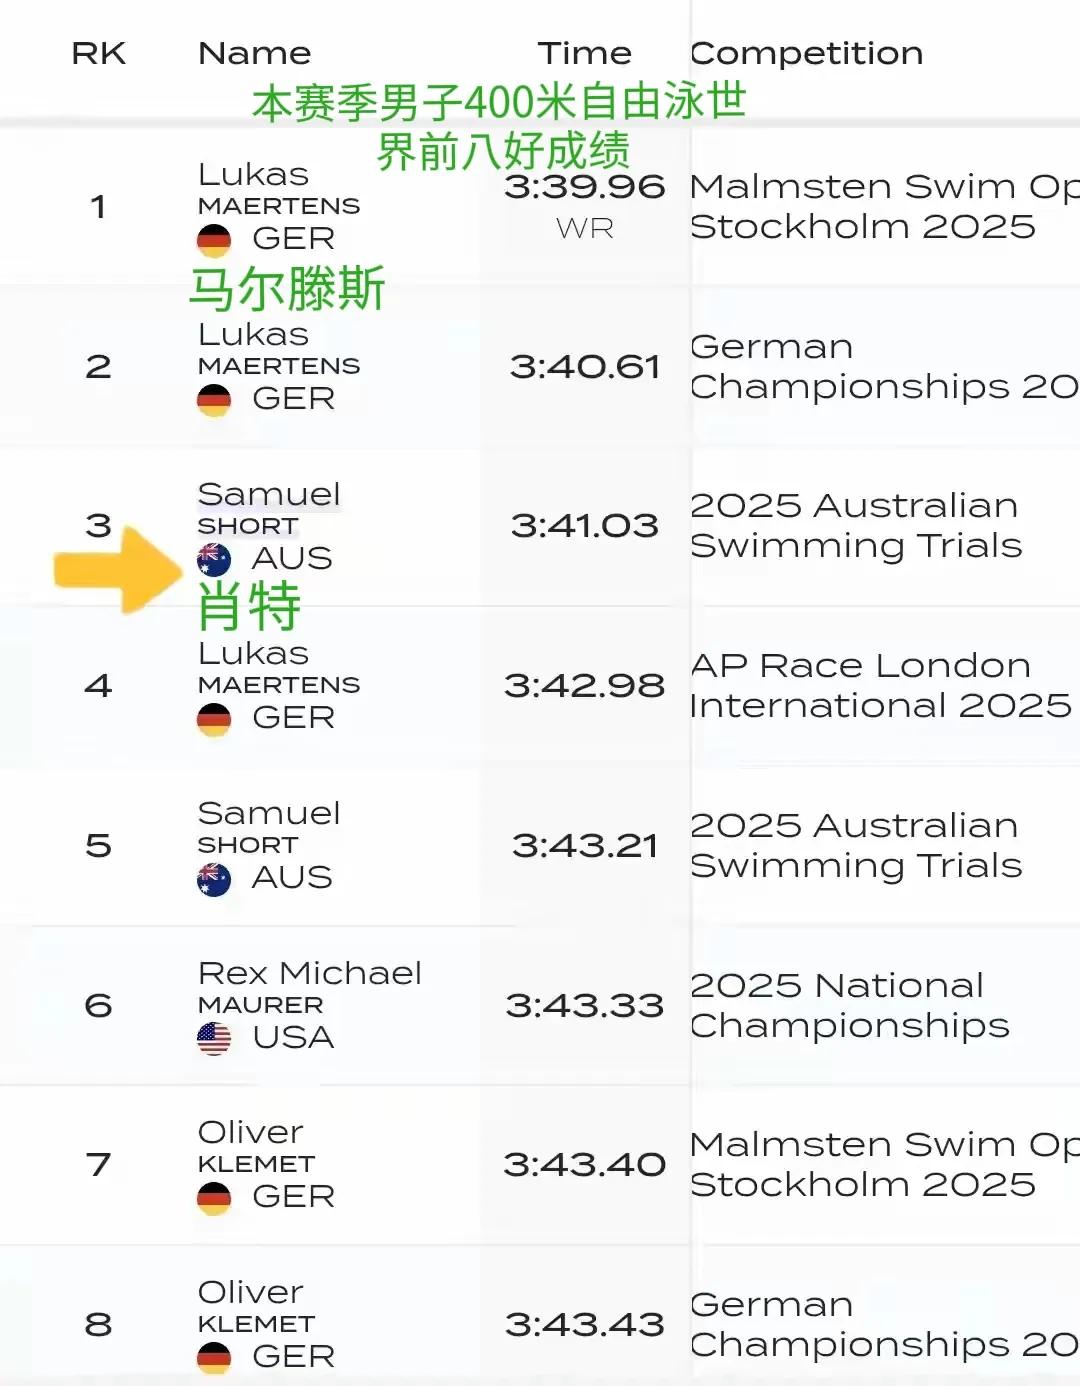The width and height of the screenshot is (1080, 1386).
Task: Click the yellow arrow pointing at Samuel Short
Action: click(x=118, y=569)
